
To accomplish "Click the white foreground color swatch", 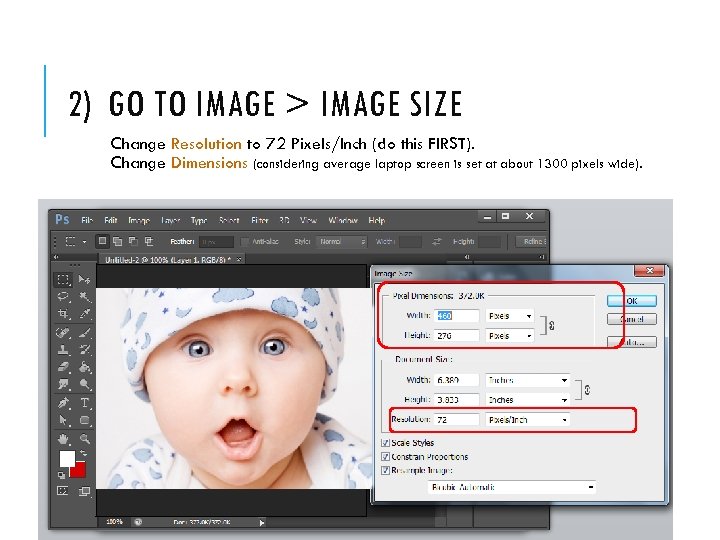I will [67, 458].
